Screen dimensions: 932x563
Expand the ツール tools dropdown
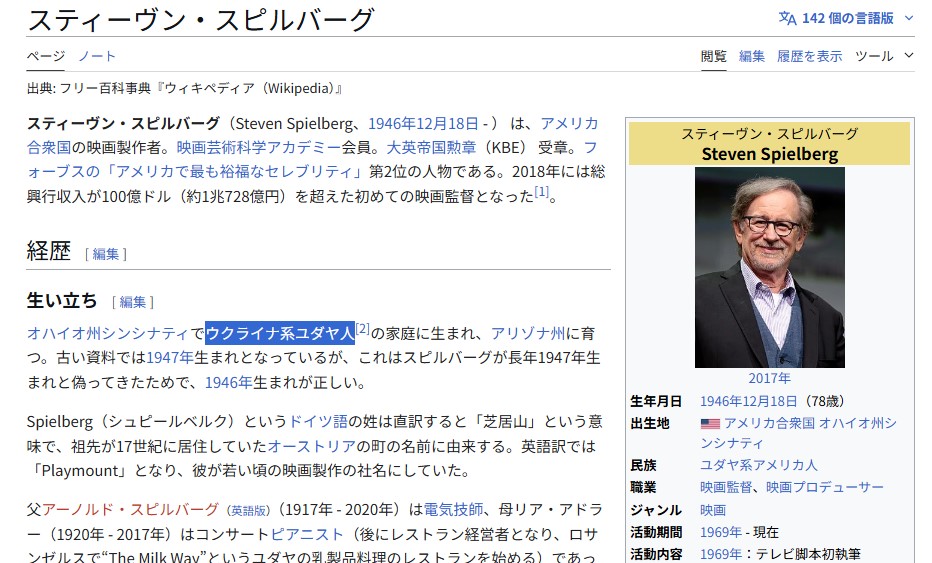click(884, 56)
